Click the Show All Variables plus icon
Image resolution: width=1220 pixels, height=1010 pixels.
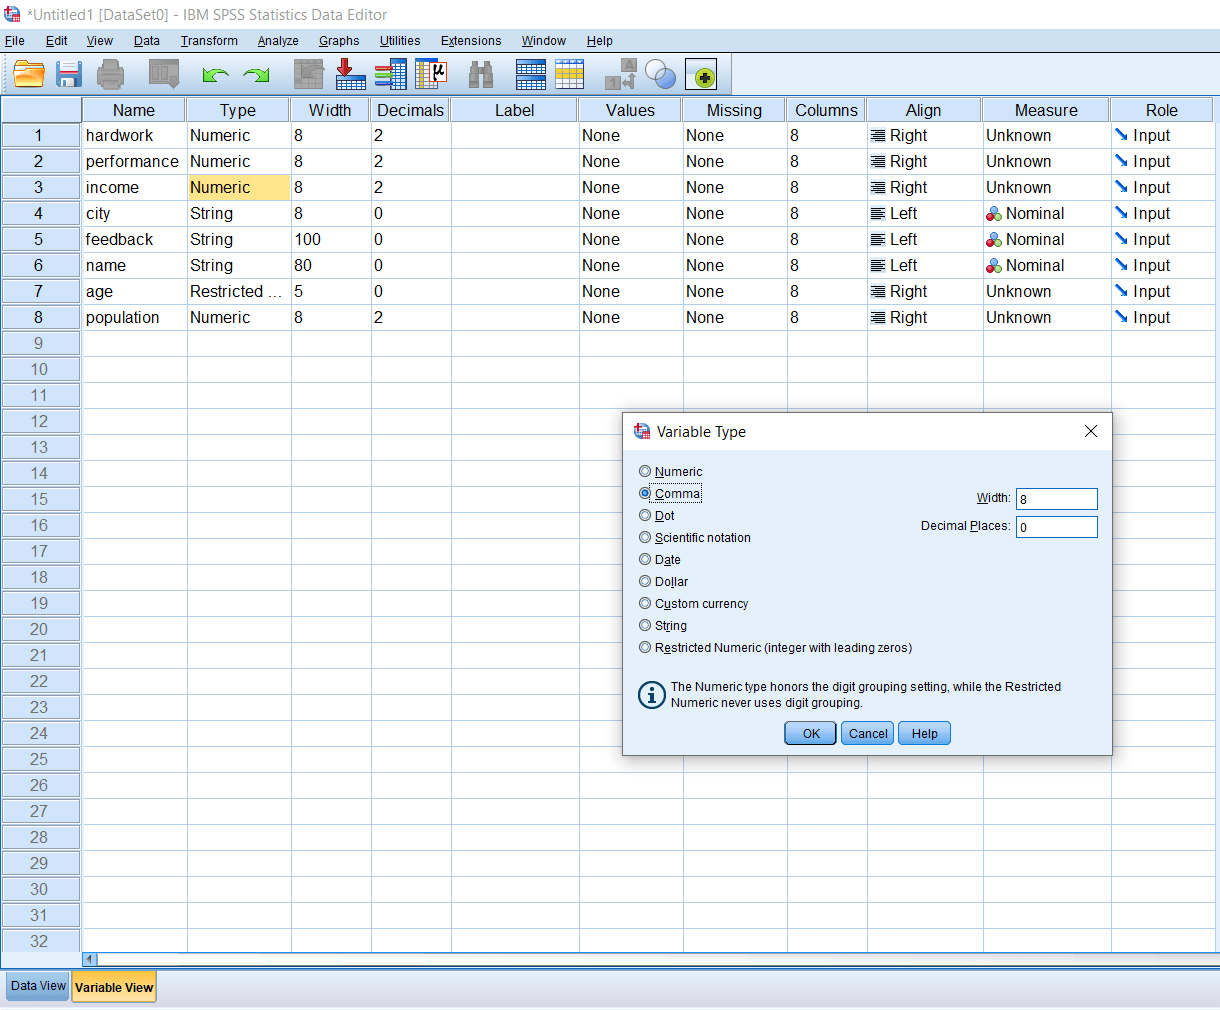701,75
